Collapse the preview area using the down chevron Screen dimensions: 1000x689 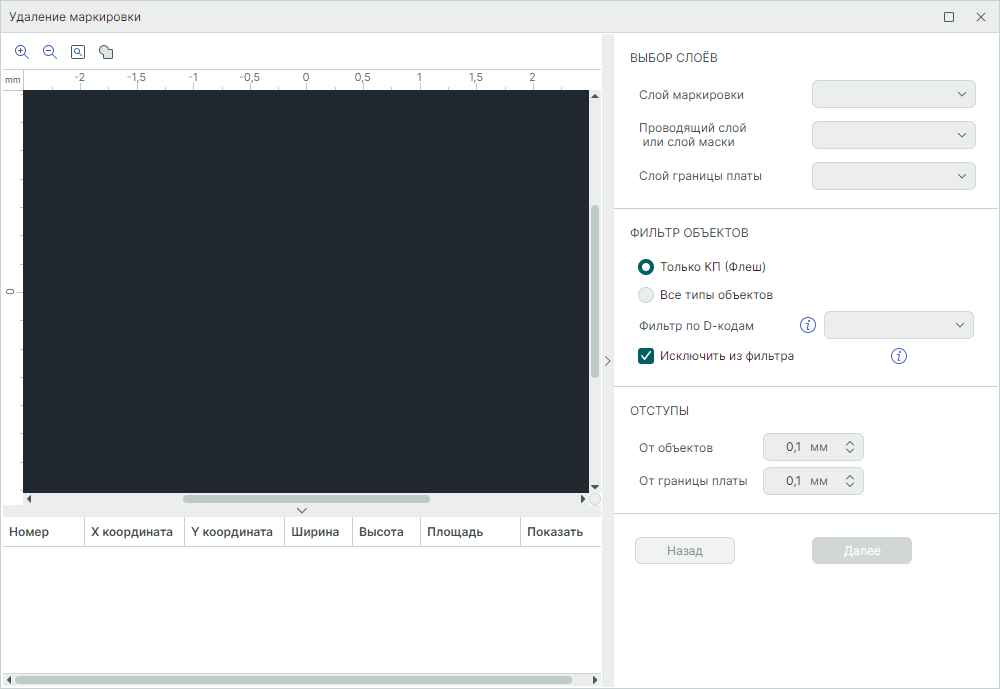tap(302, 510)
